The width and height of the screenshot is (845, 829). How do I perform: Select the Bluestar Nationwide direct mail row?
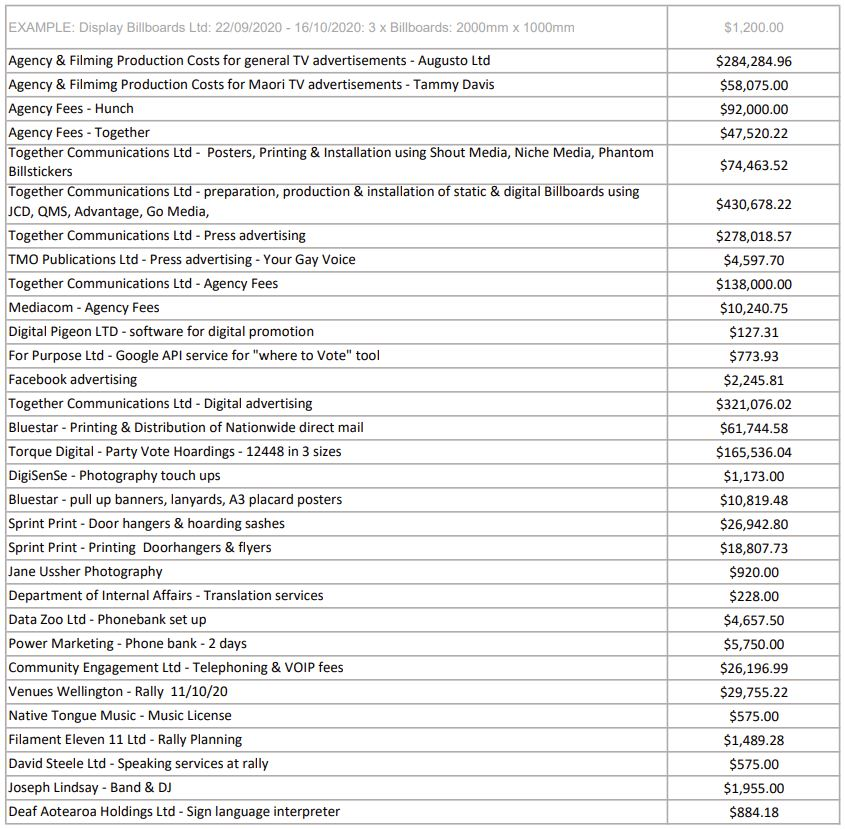pyautogui.click(x=186, y=427)
